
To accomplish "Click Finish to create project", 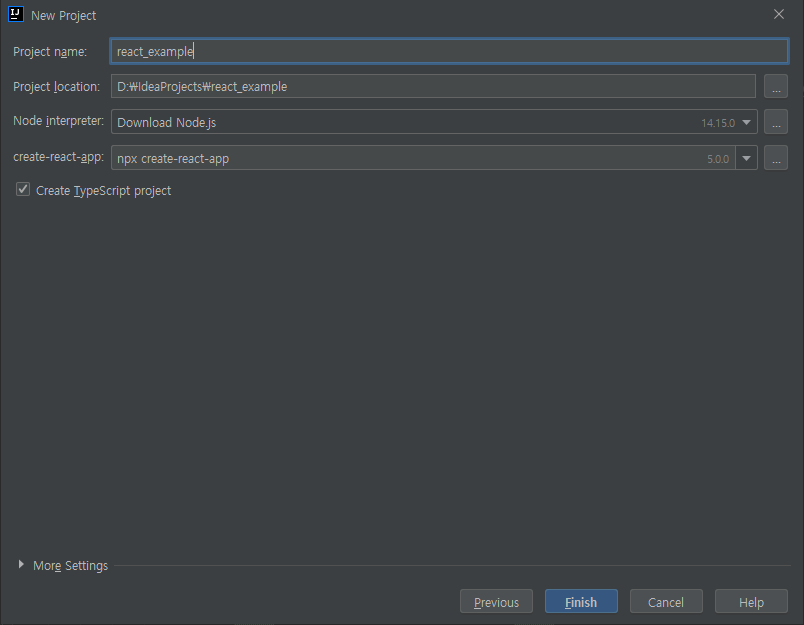I will pyautogui.click(x=581, y=601).
